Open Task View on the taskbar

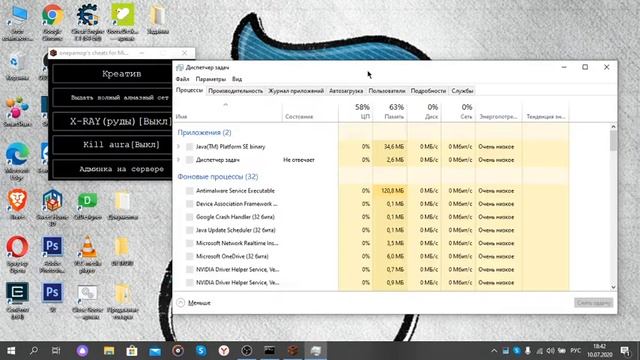[x=56, y=351]
